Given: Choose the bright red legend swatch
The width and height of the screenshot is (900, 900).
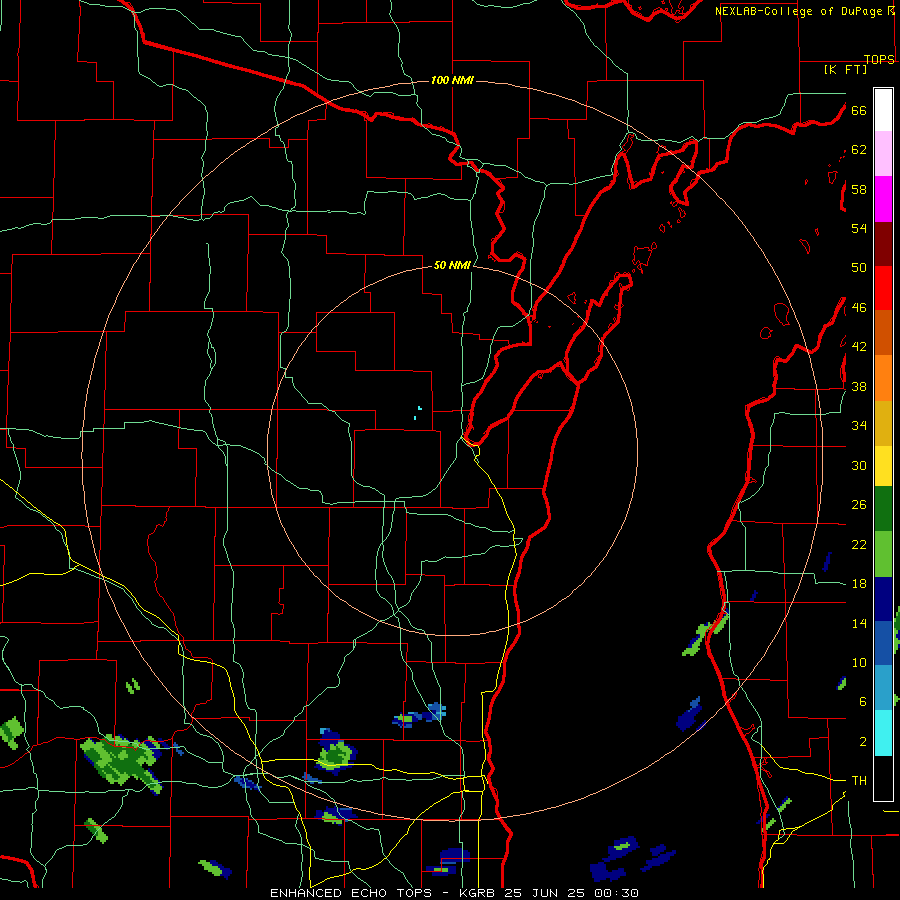Looking at the screenshot, I should click(883, 288).
